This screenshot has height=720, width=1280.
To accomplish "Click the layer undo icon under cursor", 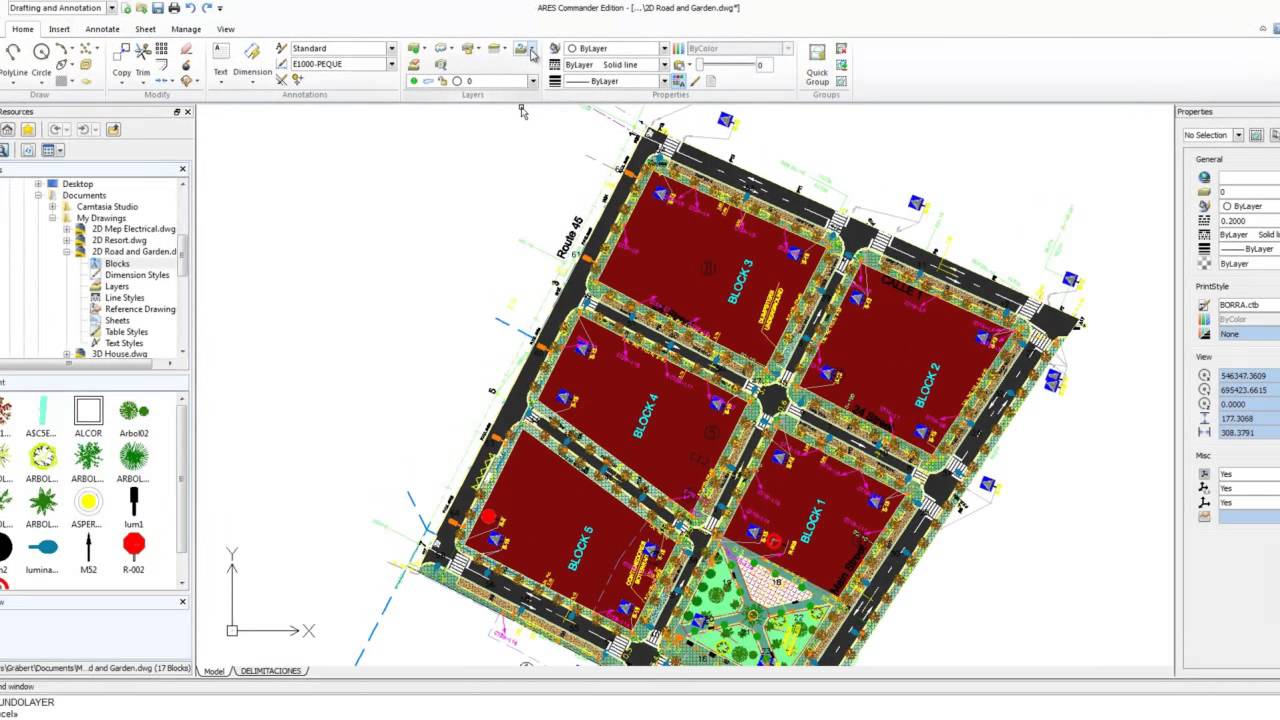I will click(x=520, y=49).
